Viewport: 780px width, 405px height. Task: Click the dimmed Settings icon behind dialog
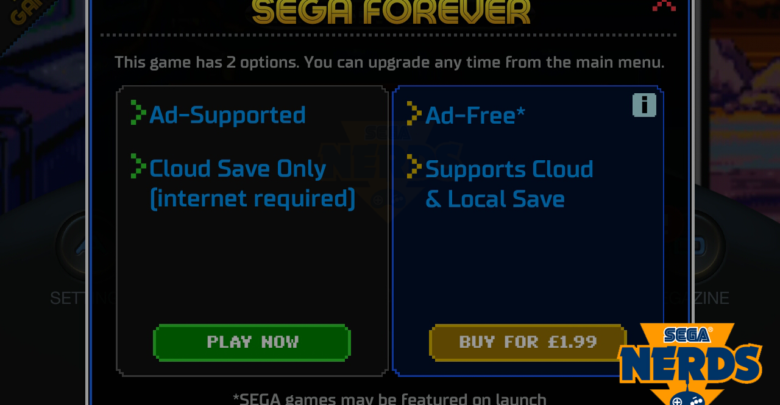coord(75,245)
